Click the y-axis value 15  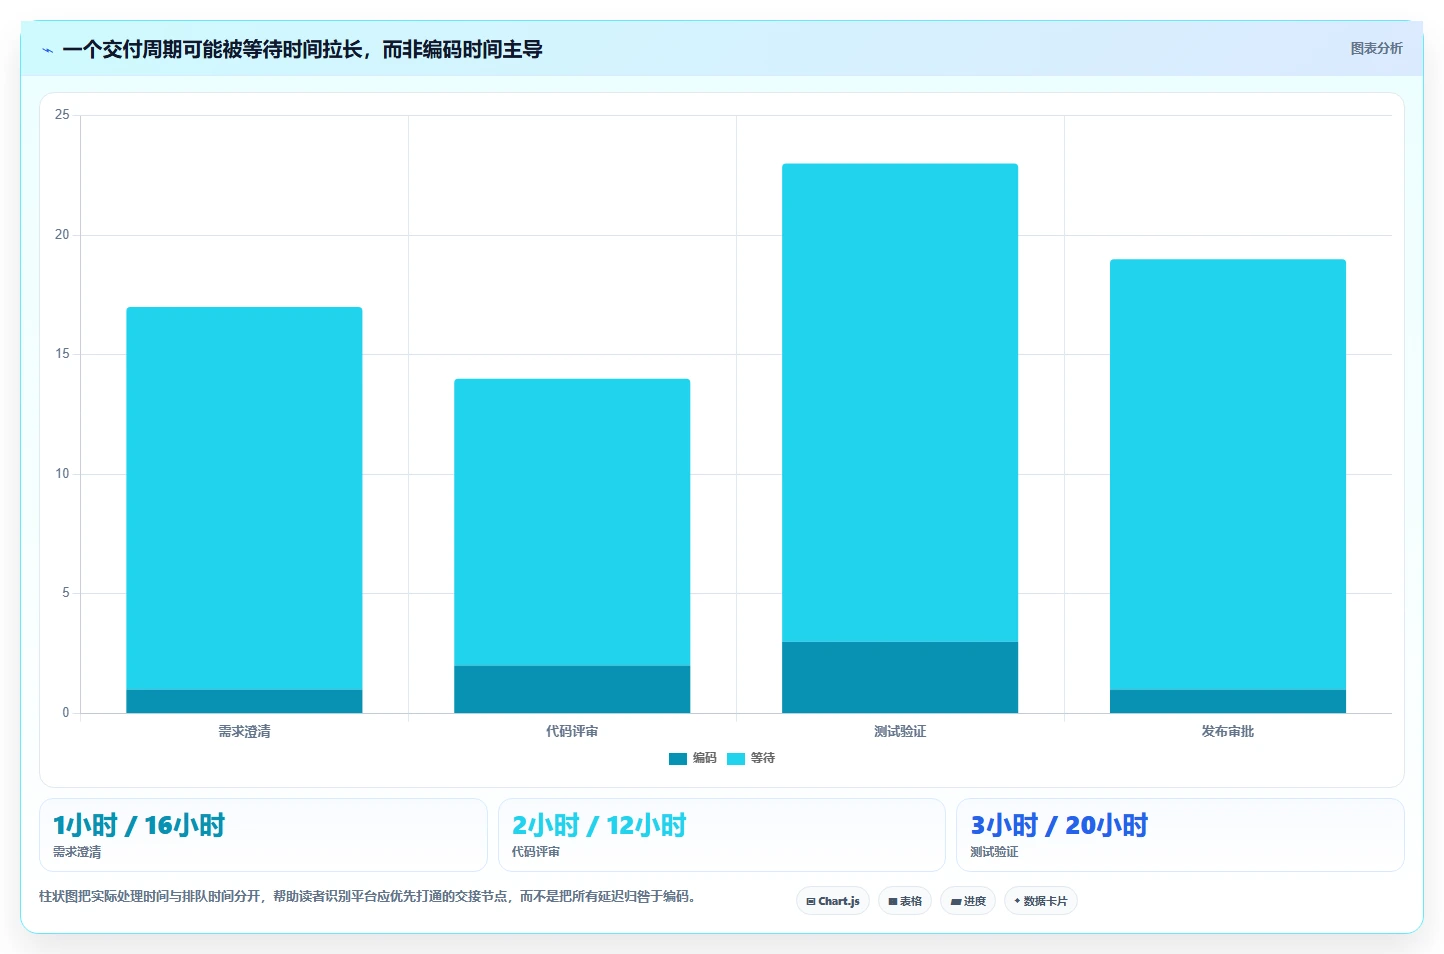point(62,354)
